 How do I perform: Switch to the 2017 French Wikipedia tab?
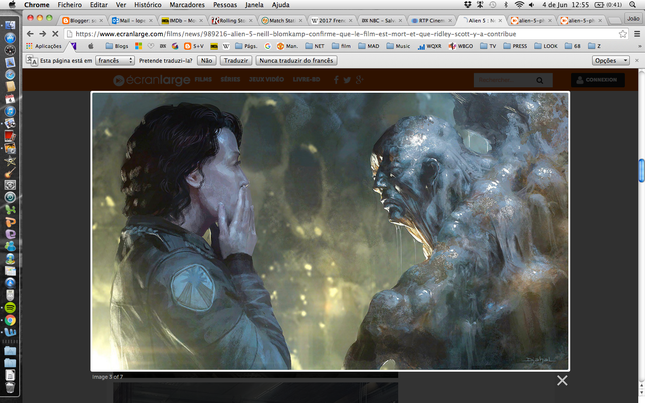332,20
